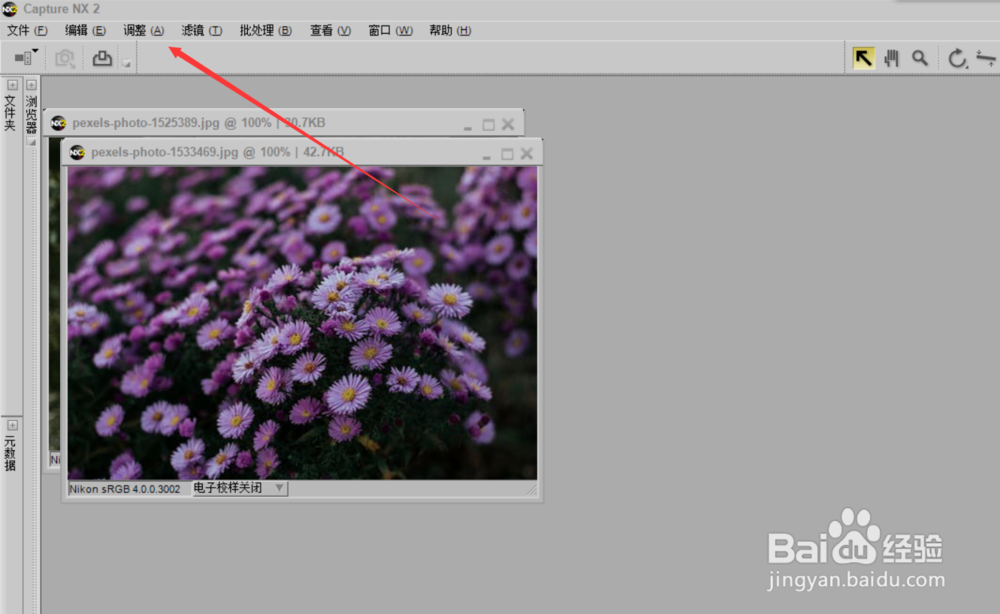
Task: Open the 电子校样关闭 soft proof dropdown
Action: tap(240, 488)
